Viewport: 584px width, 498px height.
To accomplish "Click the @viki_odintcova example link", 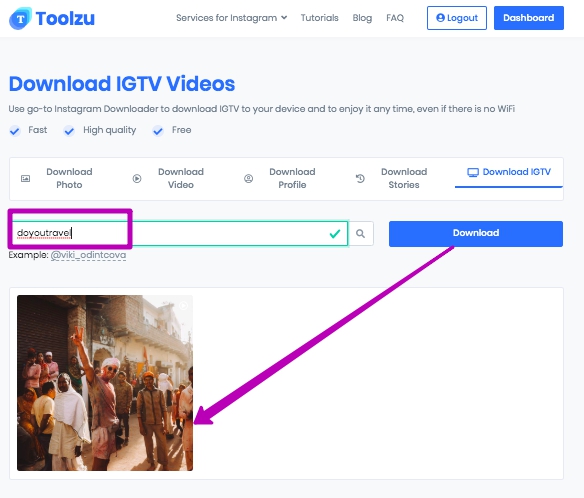I will (88, 255).
